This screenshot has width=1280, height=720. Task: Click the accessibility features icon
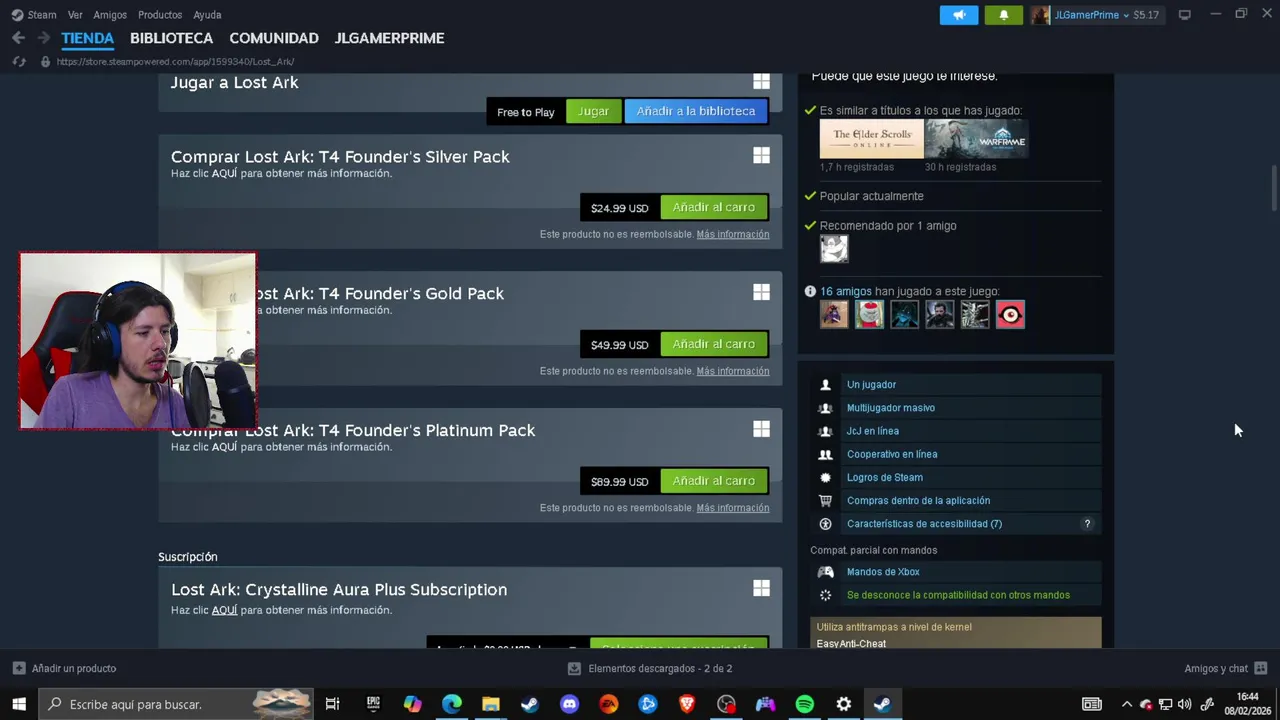825,524
